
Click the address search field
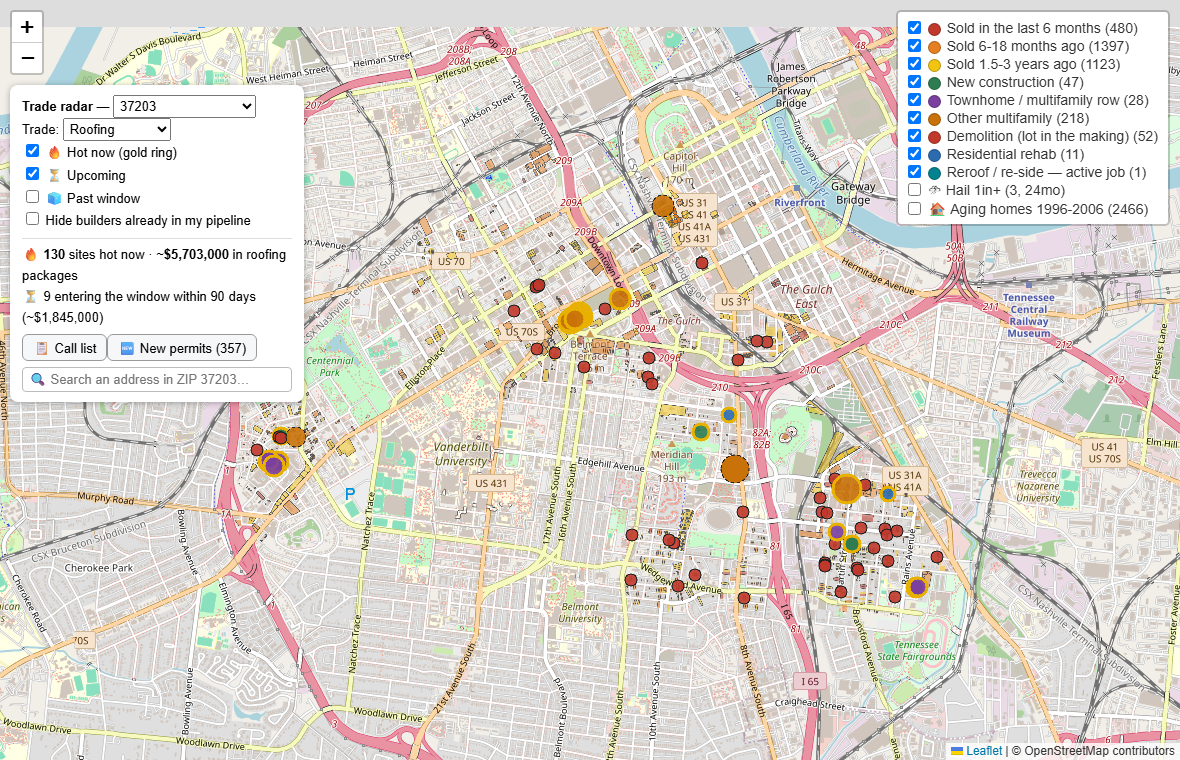[x=157, y=379]
